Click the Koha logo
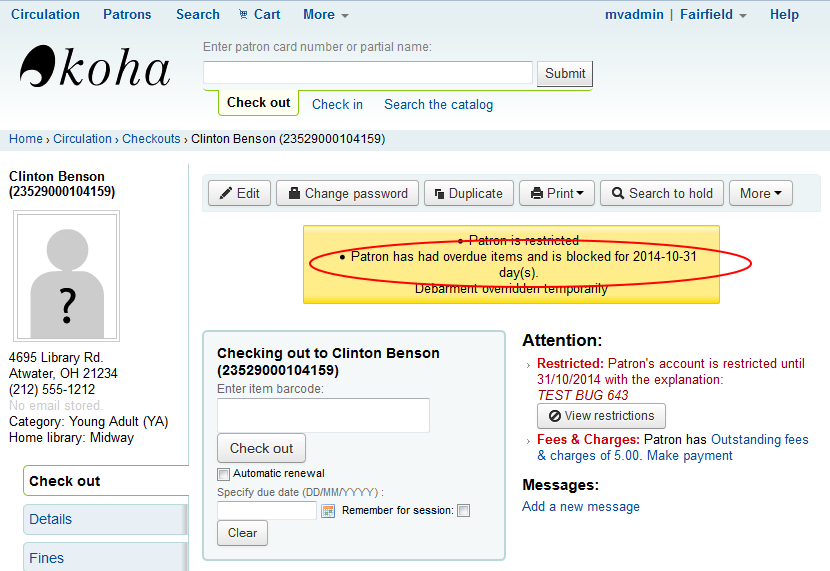This screenshot has width=830, height=571. [95, 68]
